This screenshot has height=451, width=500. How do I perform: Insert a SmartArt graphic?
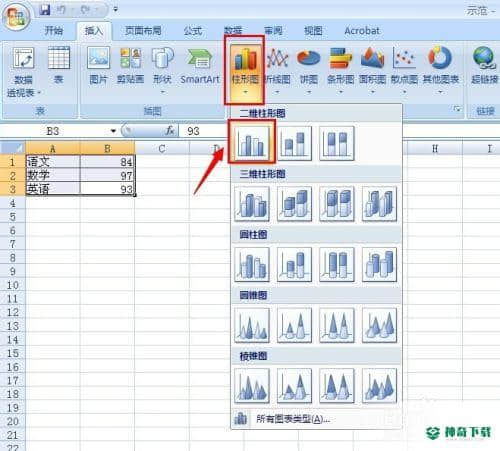coord(200,66)
